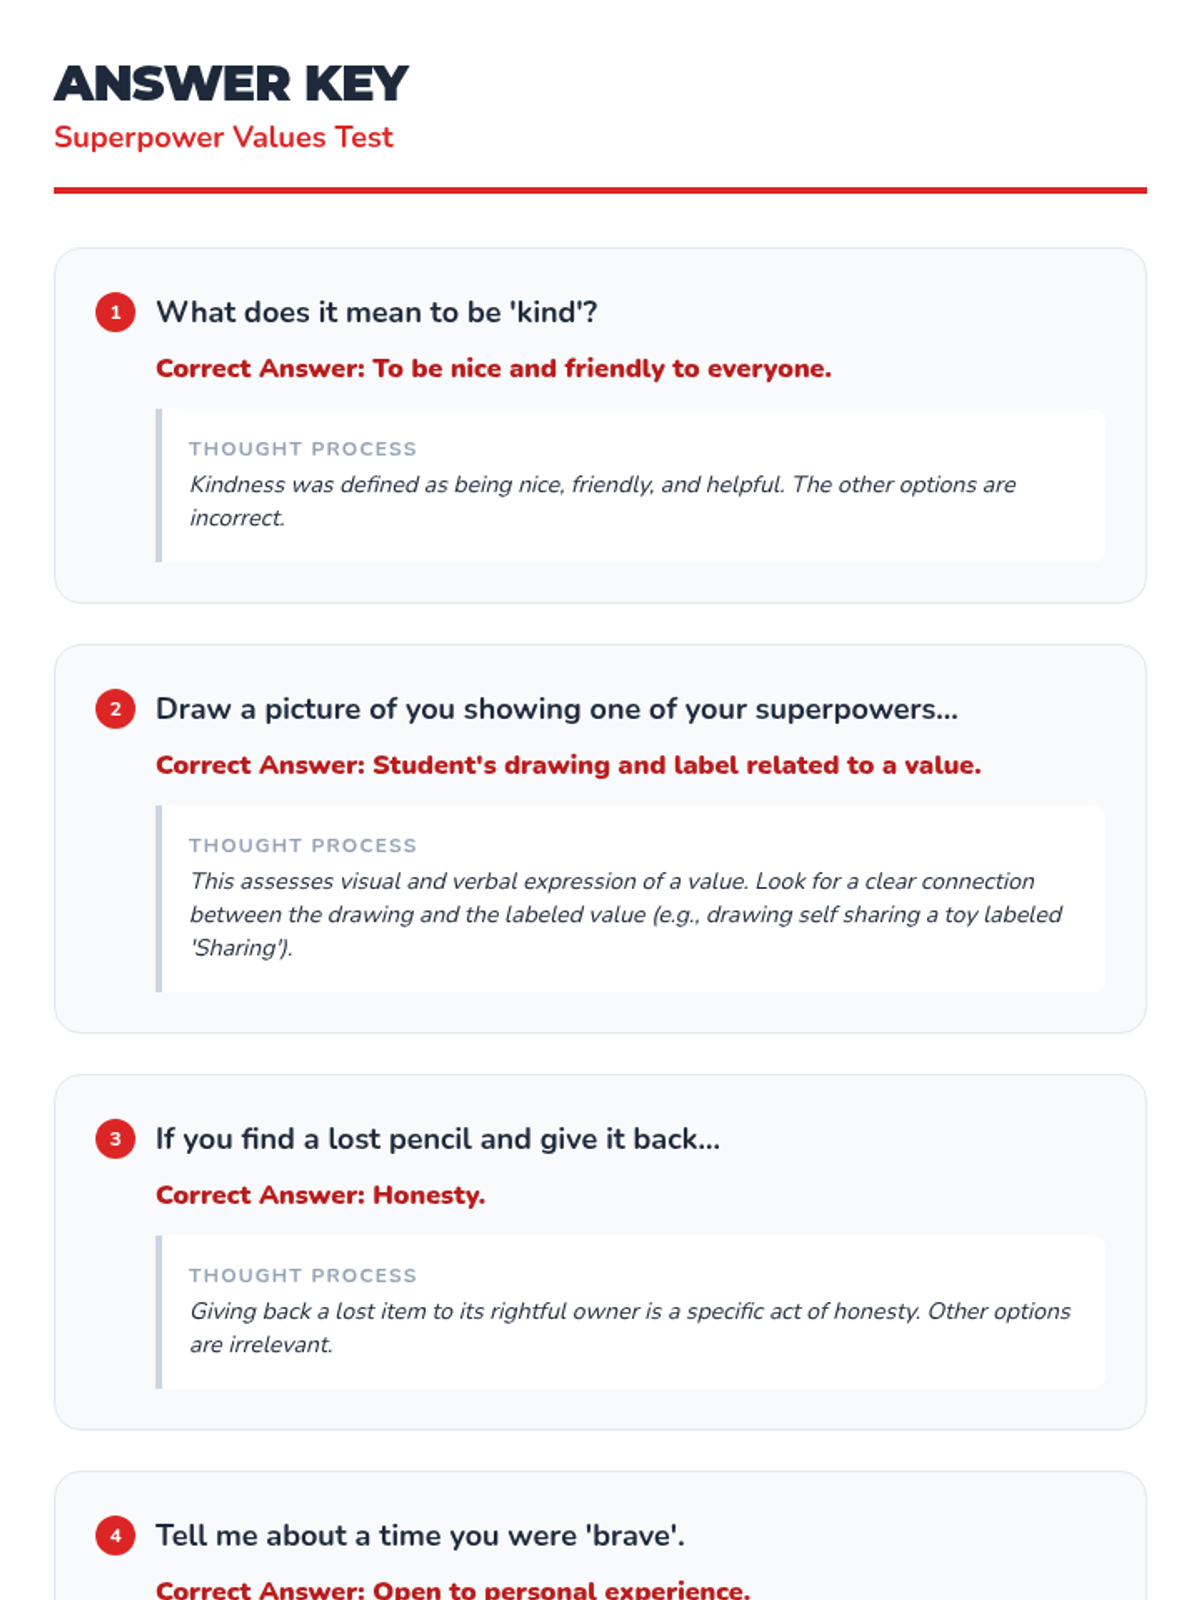
Task: Select the ANSWER KEY heading
Action: [231, 83]
